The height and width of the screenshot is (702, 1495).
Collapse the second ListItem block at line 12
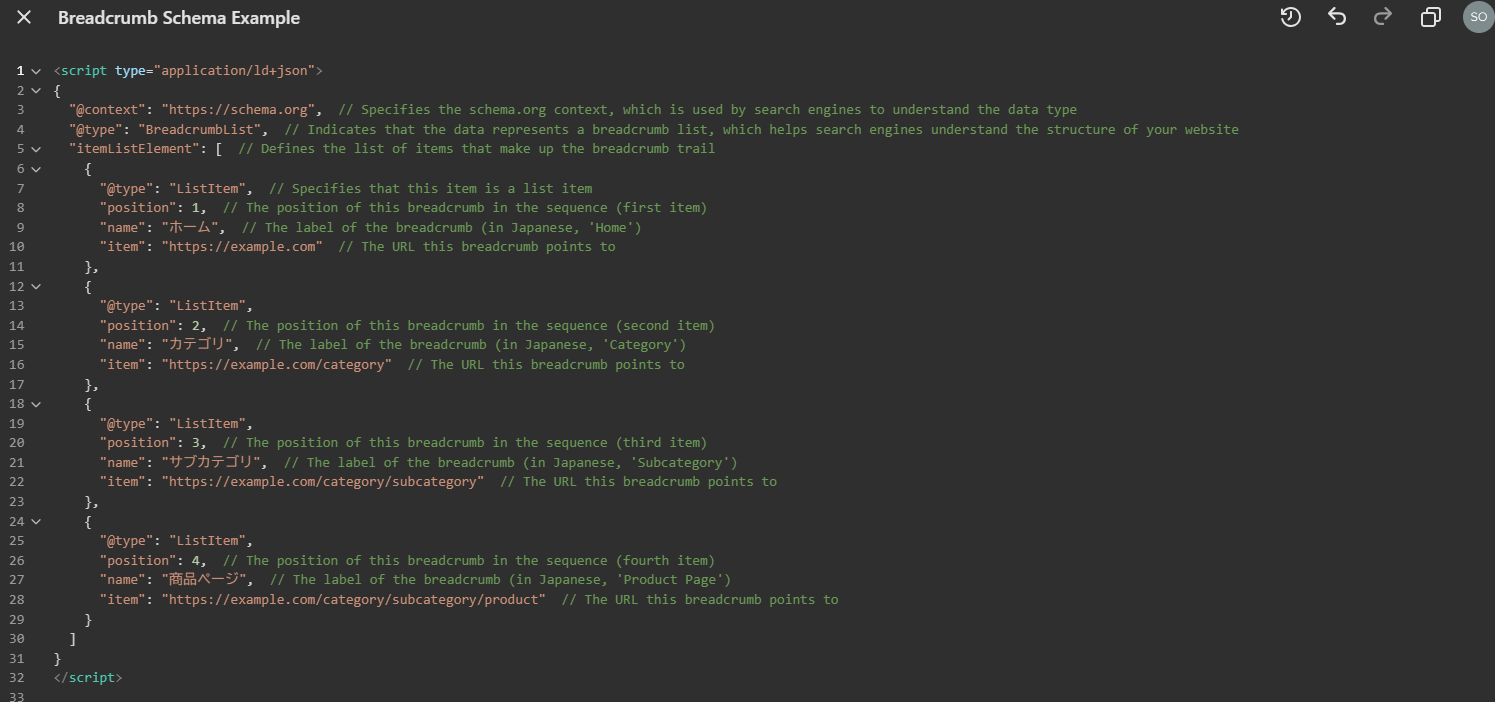click(x=36, y=286)
